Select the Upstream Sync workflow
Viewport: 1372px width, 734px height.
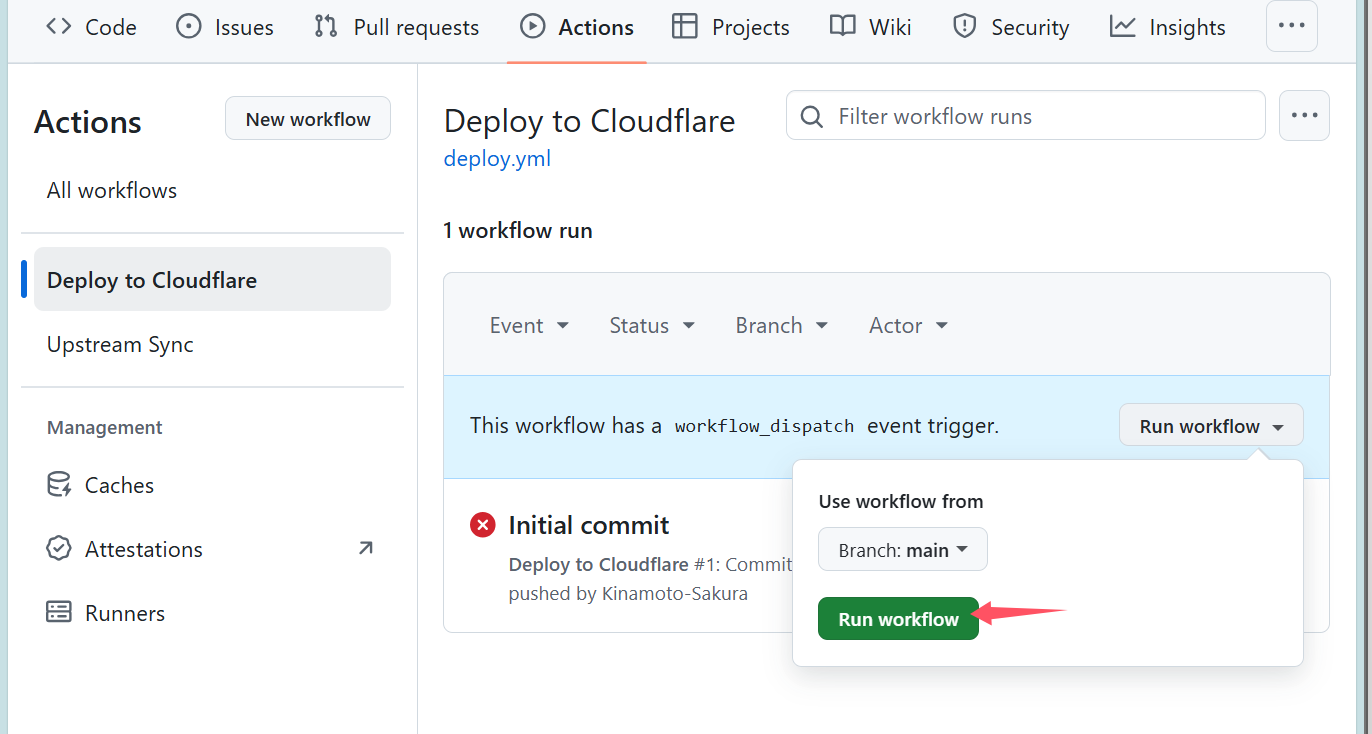pyautogui.click(x=120, y=344)
